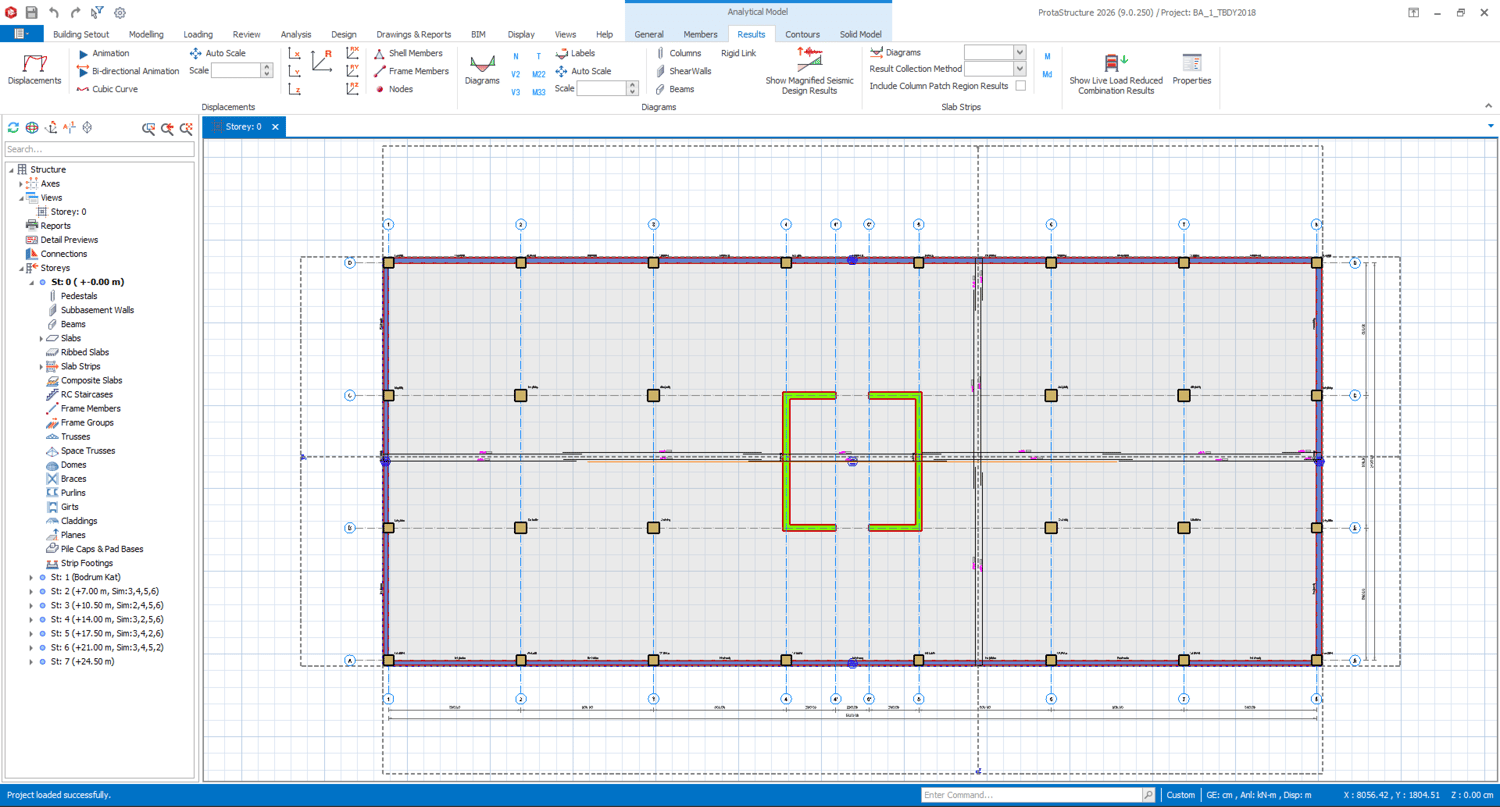Viewport: 1500px width, 807px height.
Task: Check Include Column Patch Region Results
Action: click(x=1020, y=86)
